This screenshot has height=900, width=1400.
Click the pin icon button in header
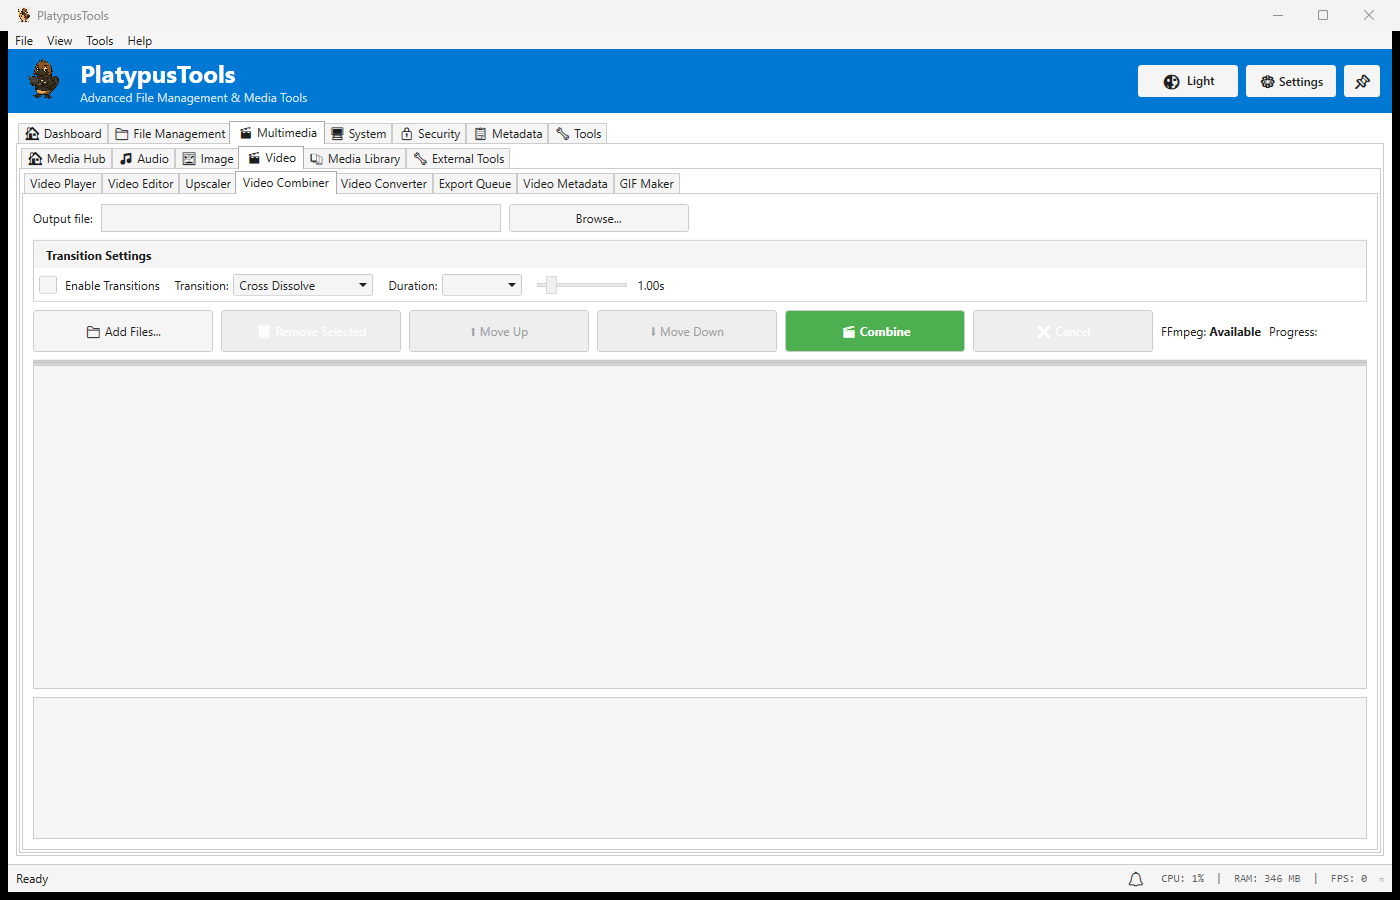point(1361,82)
